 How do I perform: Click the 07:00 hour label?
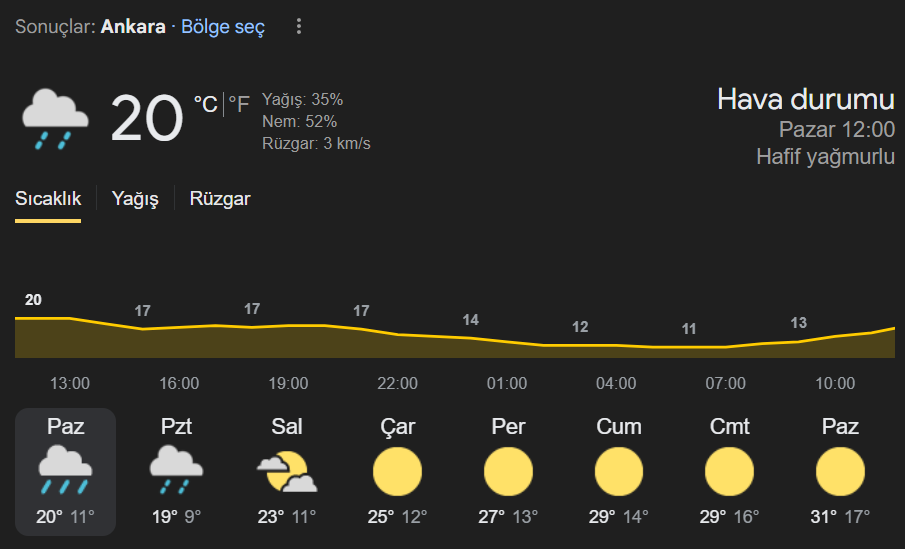[726, 383]
